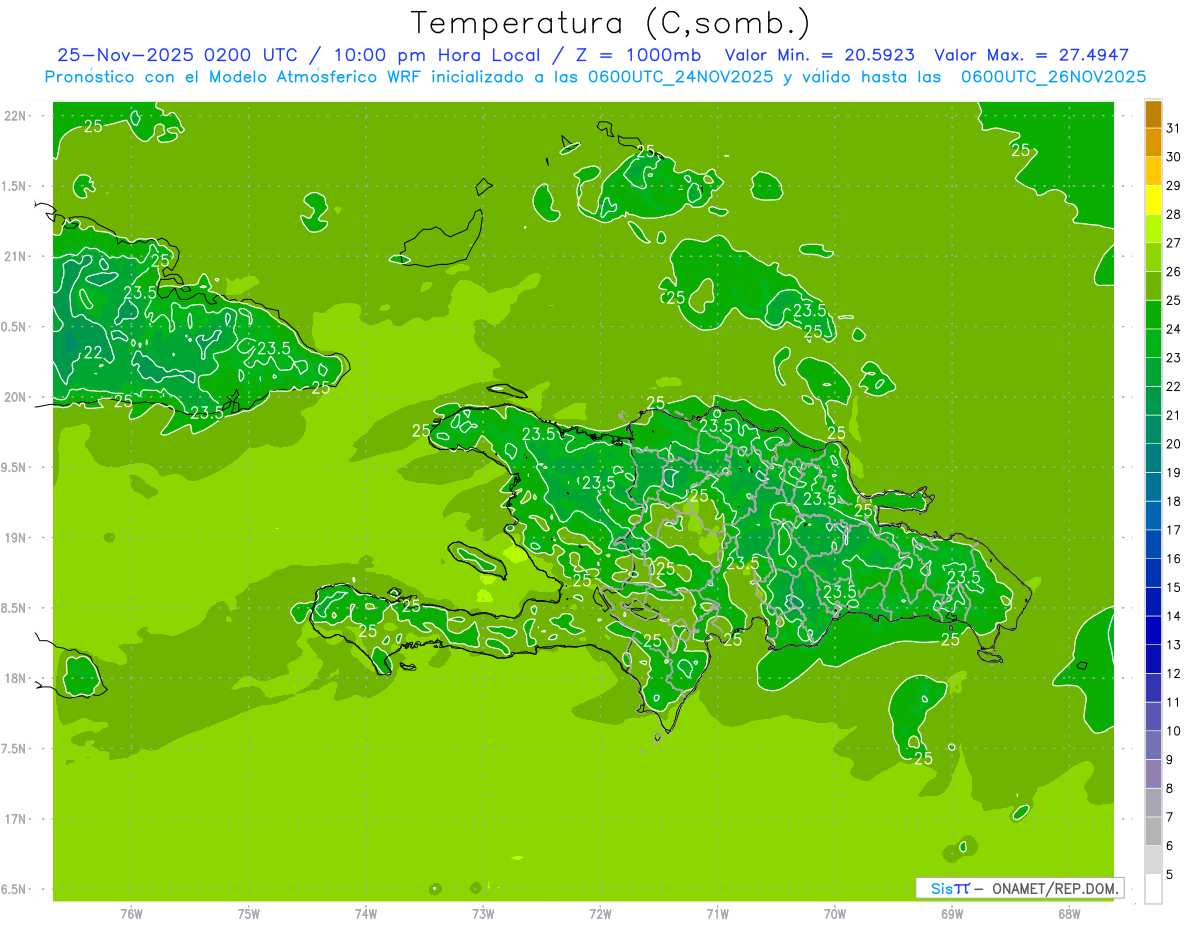Click the legend scale value 31

tap(1174, 128)
